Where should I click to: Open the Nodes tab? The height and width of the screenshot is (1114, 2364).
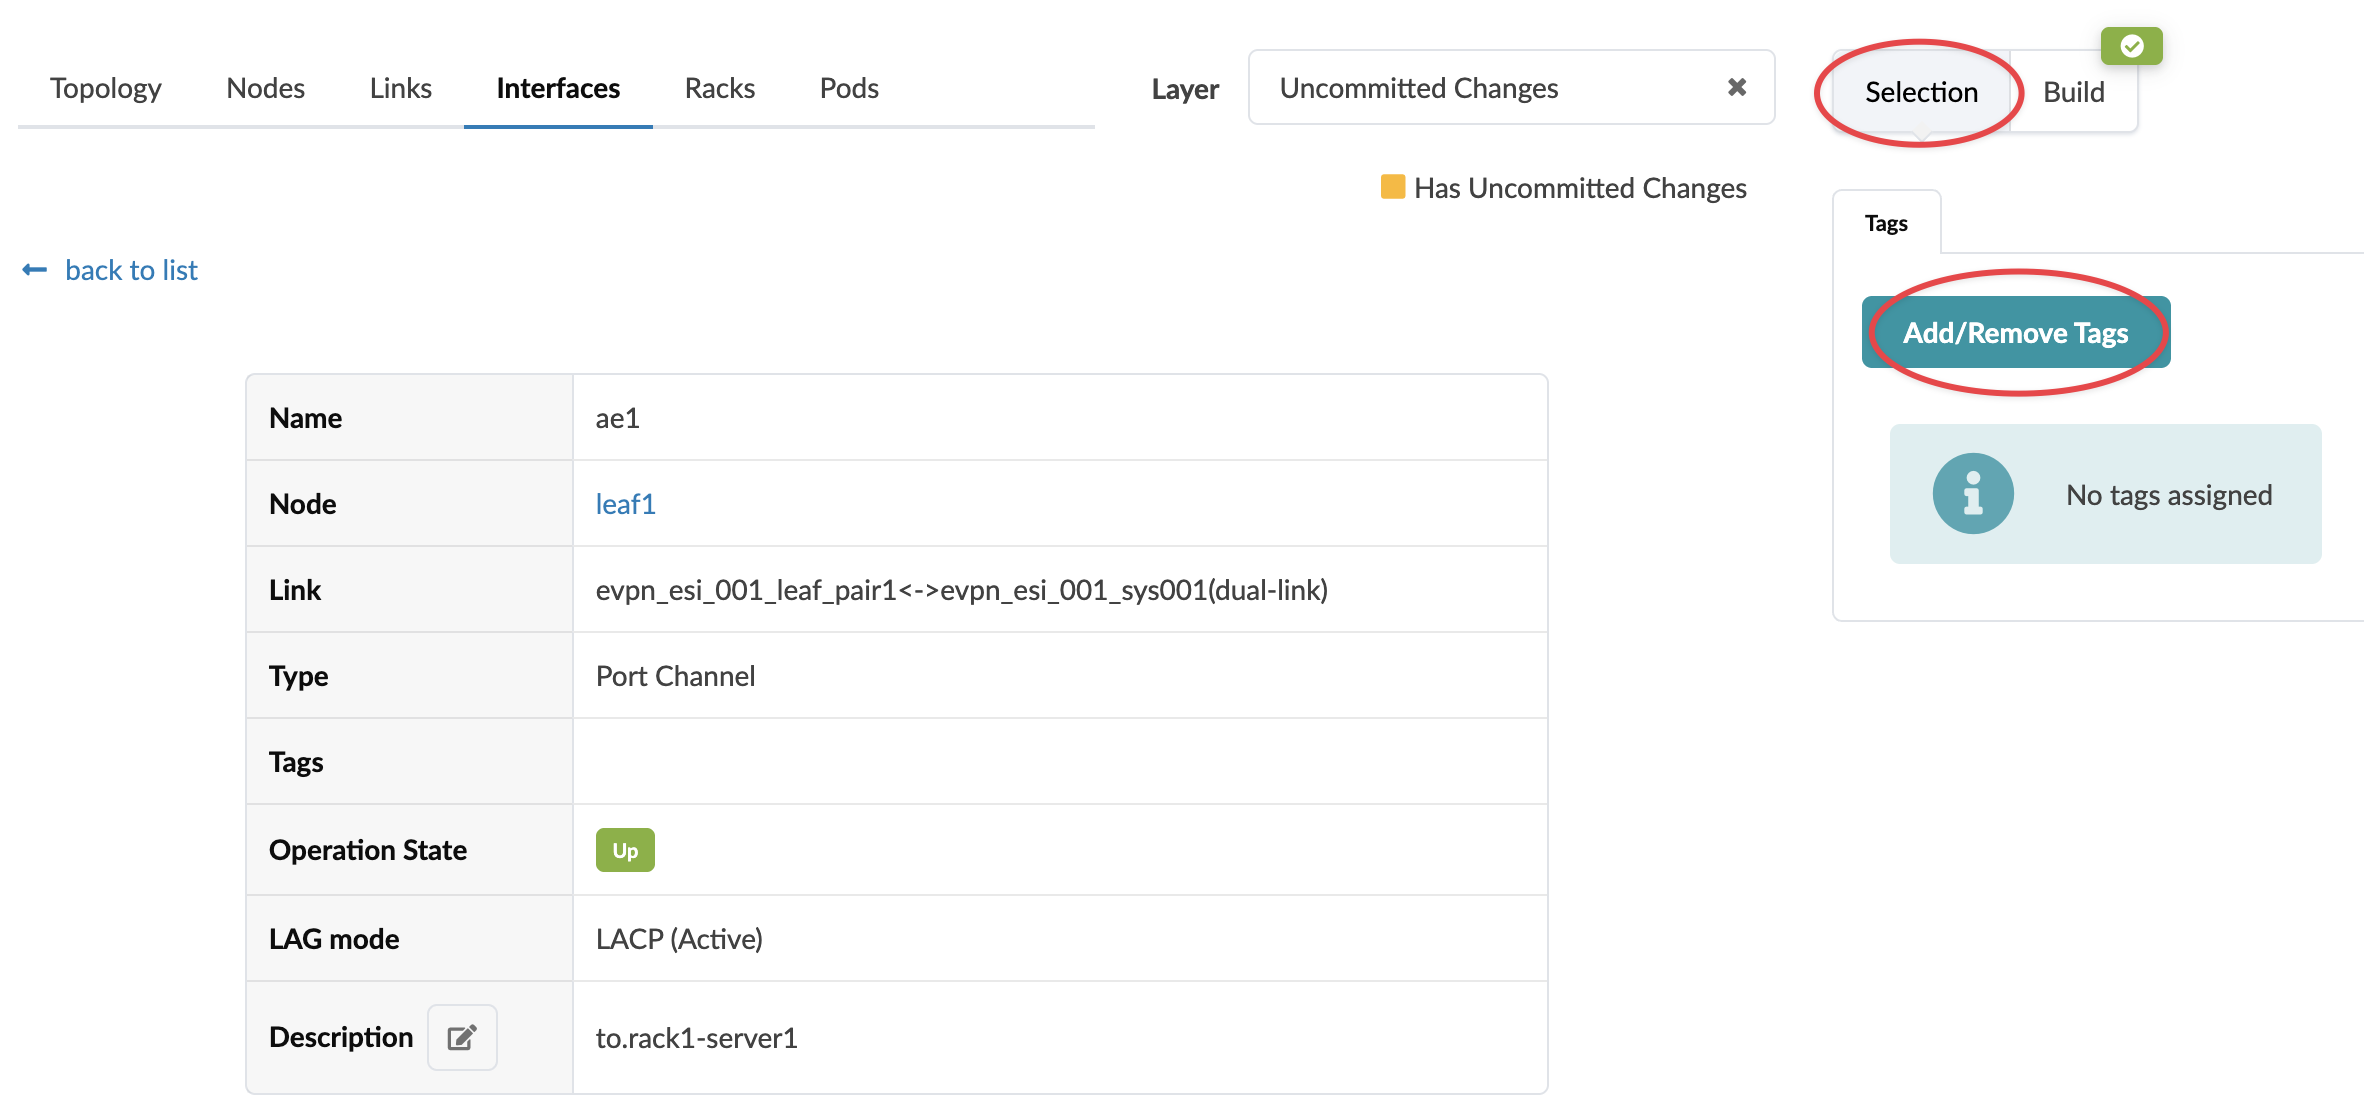point(265,88)
